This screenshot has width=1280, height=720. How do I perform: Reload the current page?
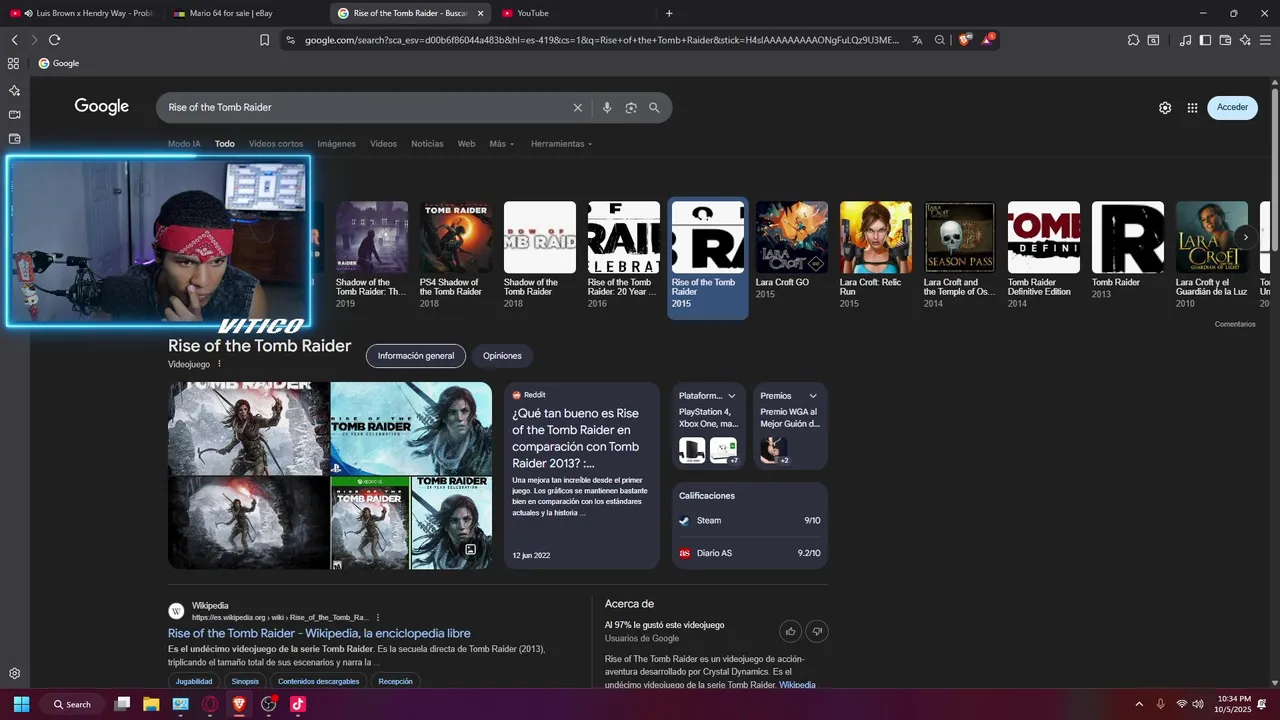(x=54, y=40)
